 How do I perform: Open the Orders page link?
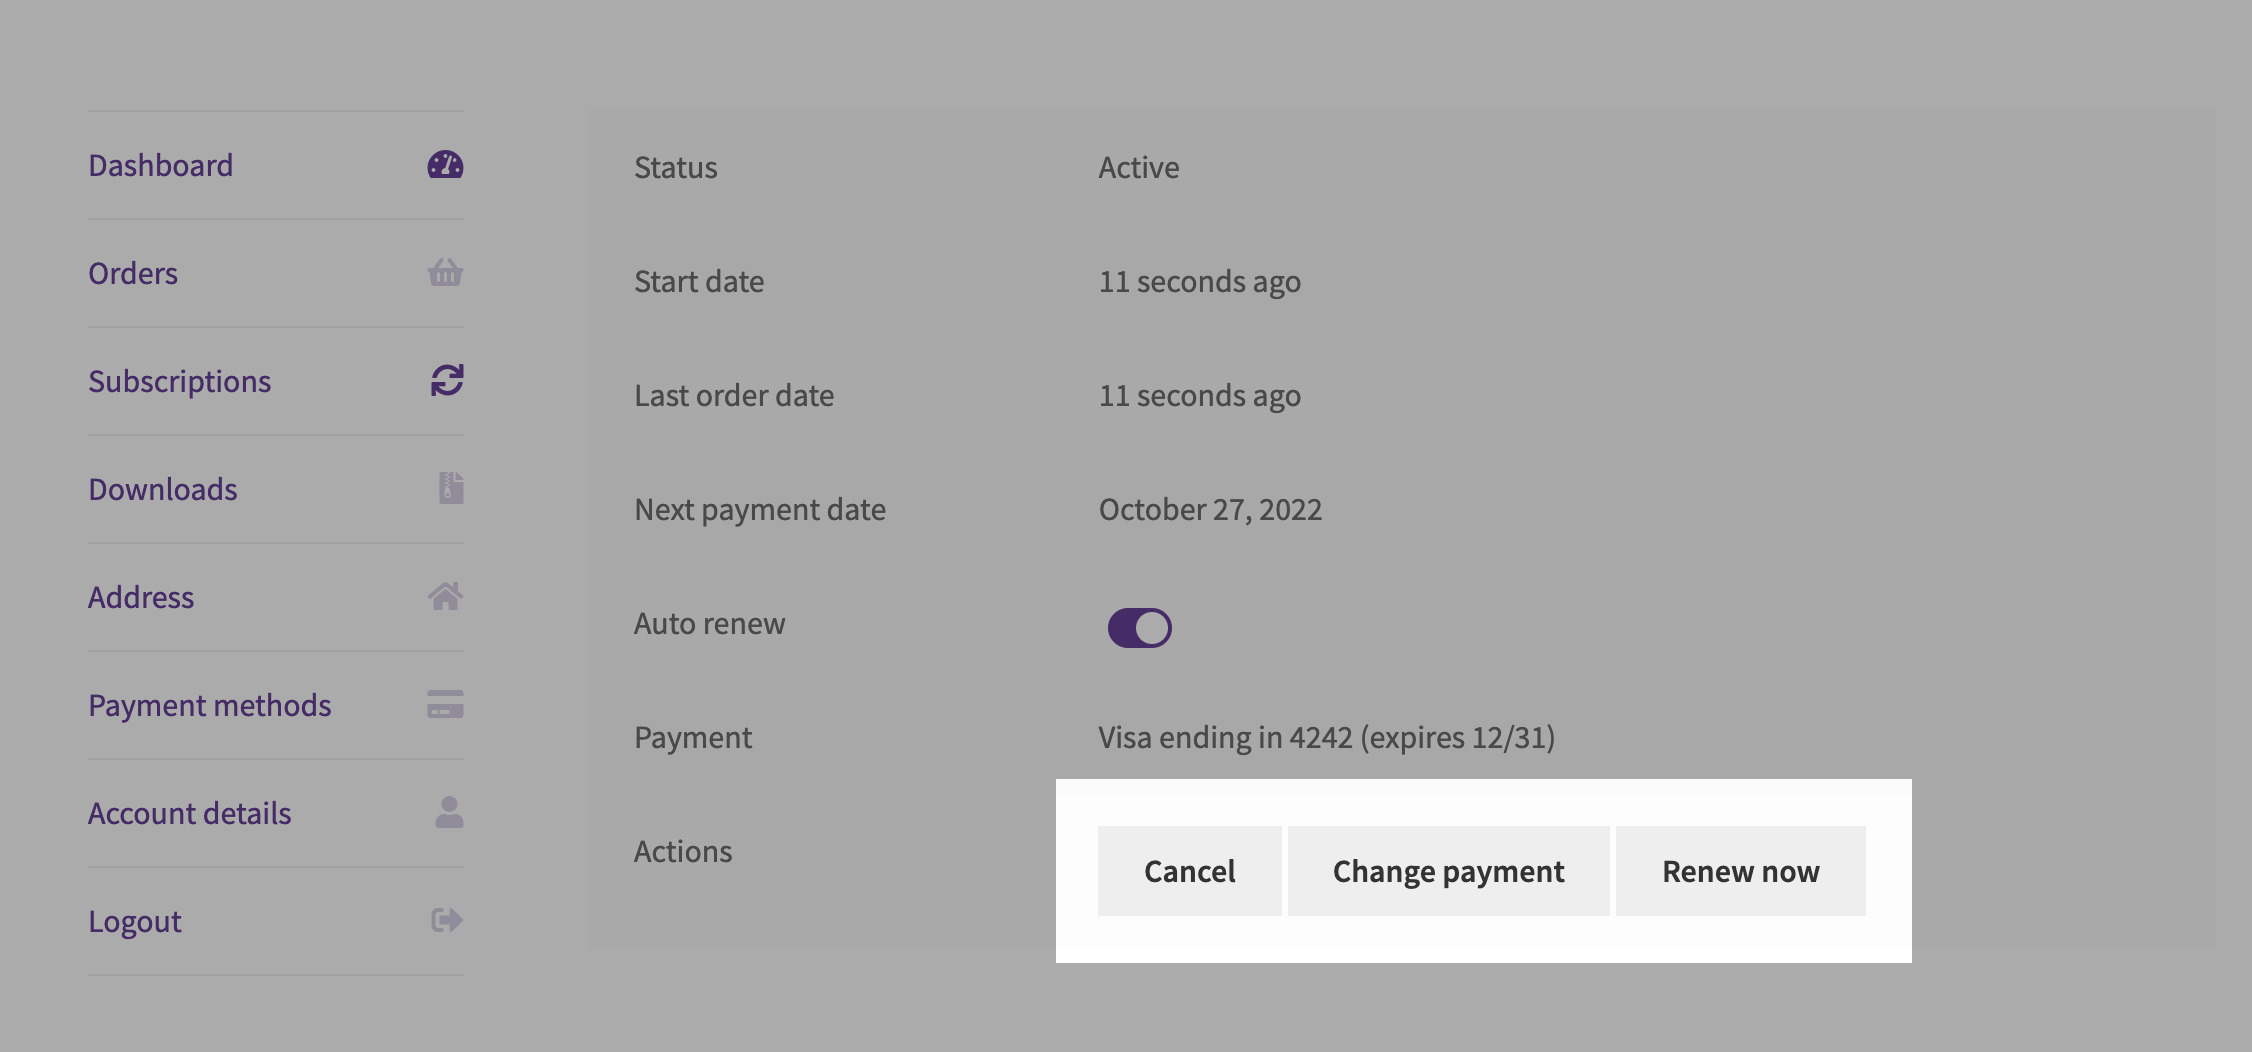131,273
